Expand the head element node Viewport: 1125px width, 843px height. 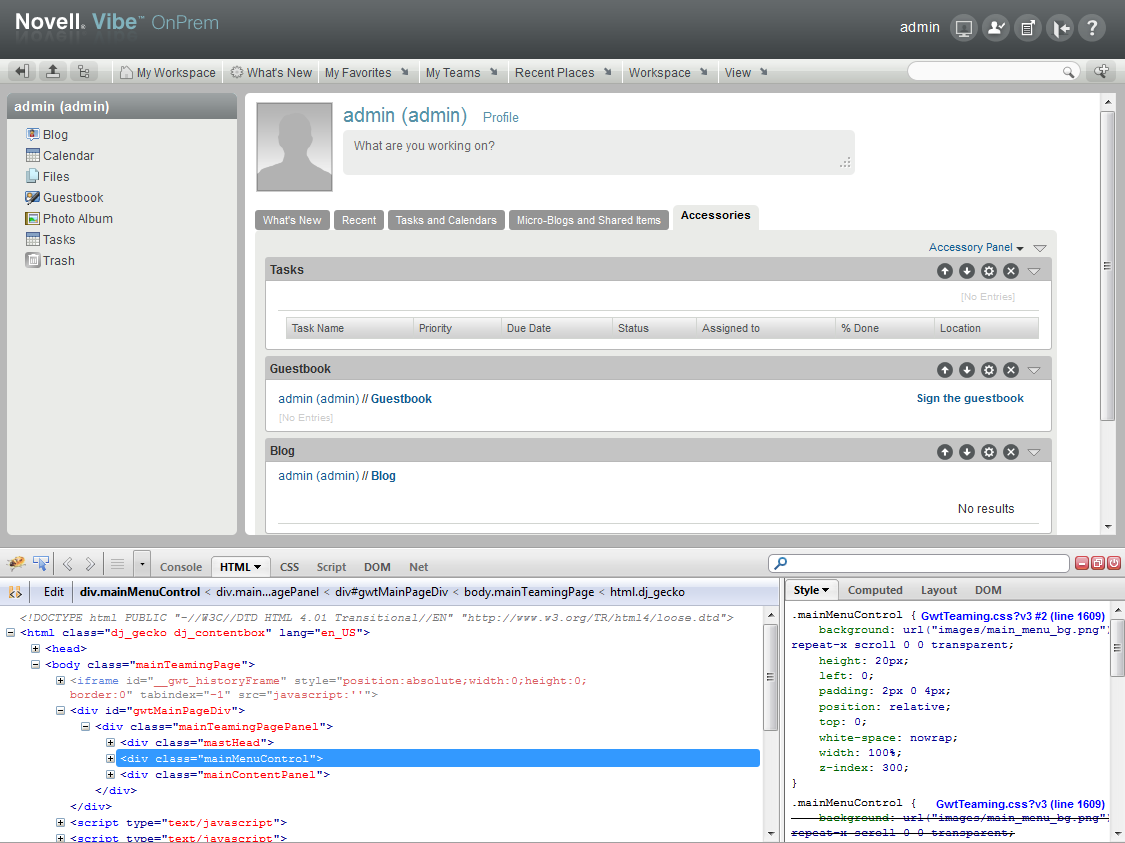pyautogui.click(x=36, y=649)
